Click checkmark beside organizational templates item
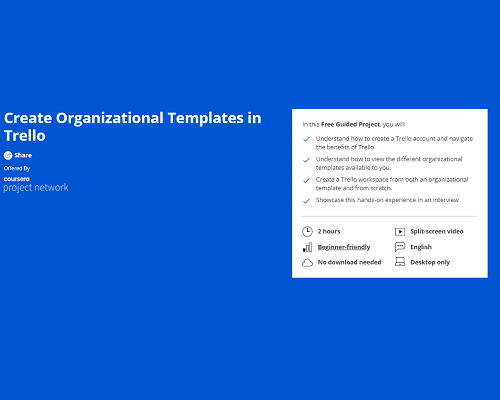Image resolution: width=500 pixels, height=400 pixels. 306,160
